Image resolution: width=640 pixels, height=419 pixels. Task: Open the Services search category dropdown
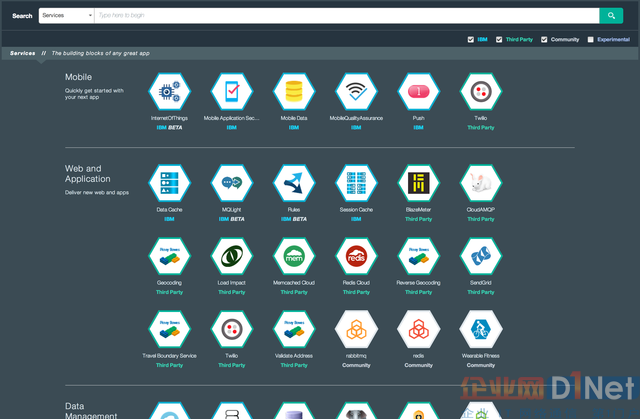67,16
